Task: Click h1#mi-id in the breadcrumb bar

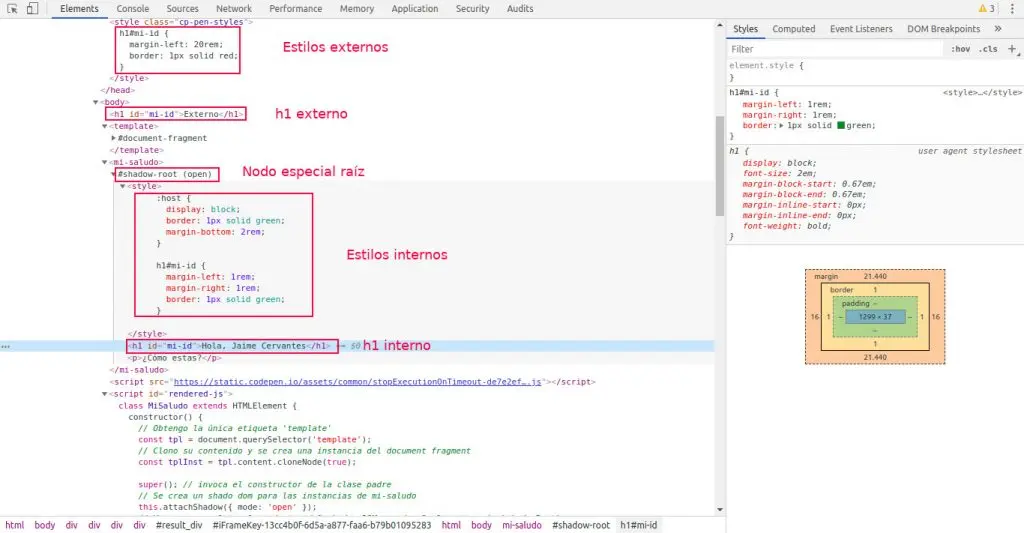Action: (638, 525)
